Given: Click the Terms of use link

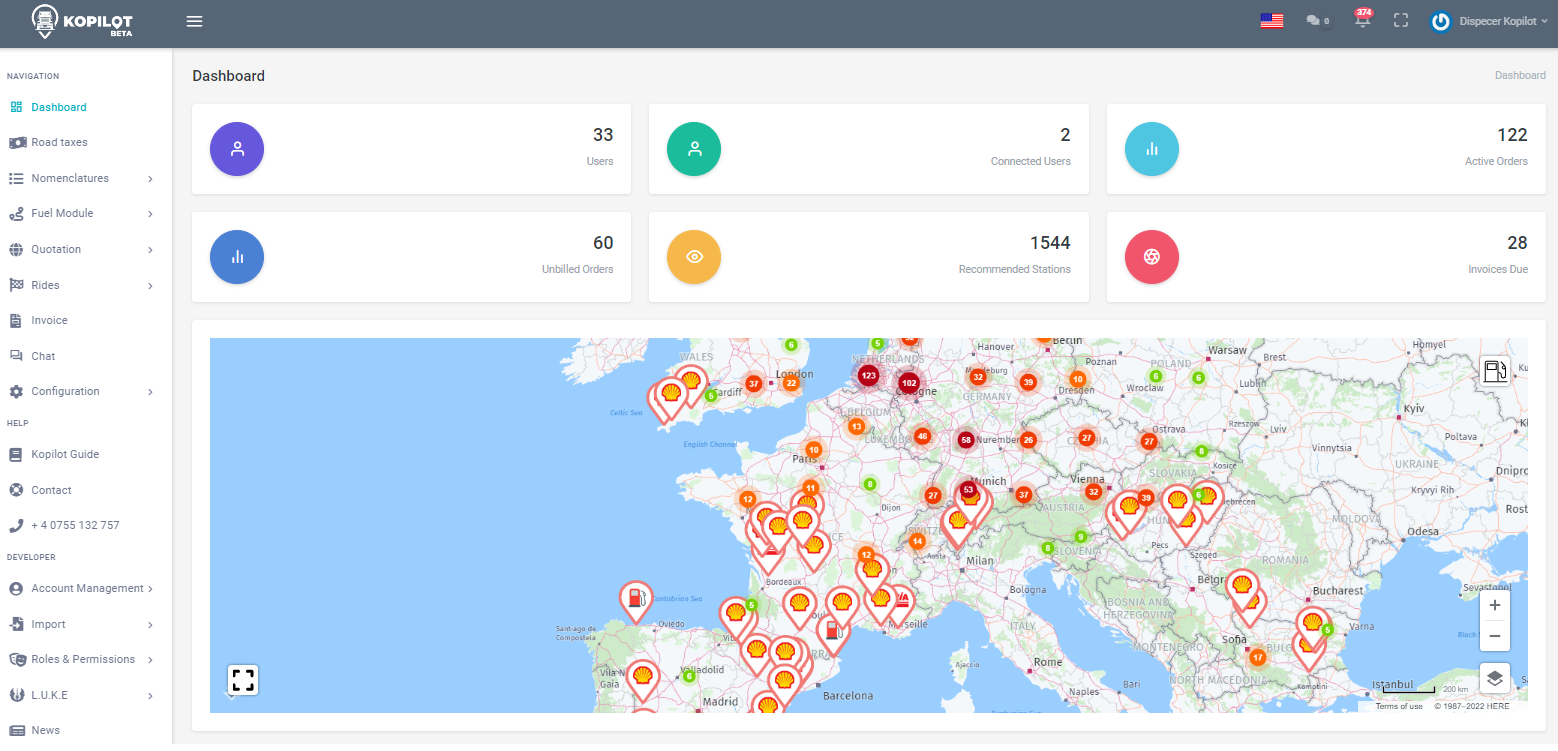Looking at the screenshot, I should click(x=1398, y=706).
